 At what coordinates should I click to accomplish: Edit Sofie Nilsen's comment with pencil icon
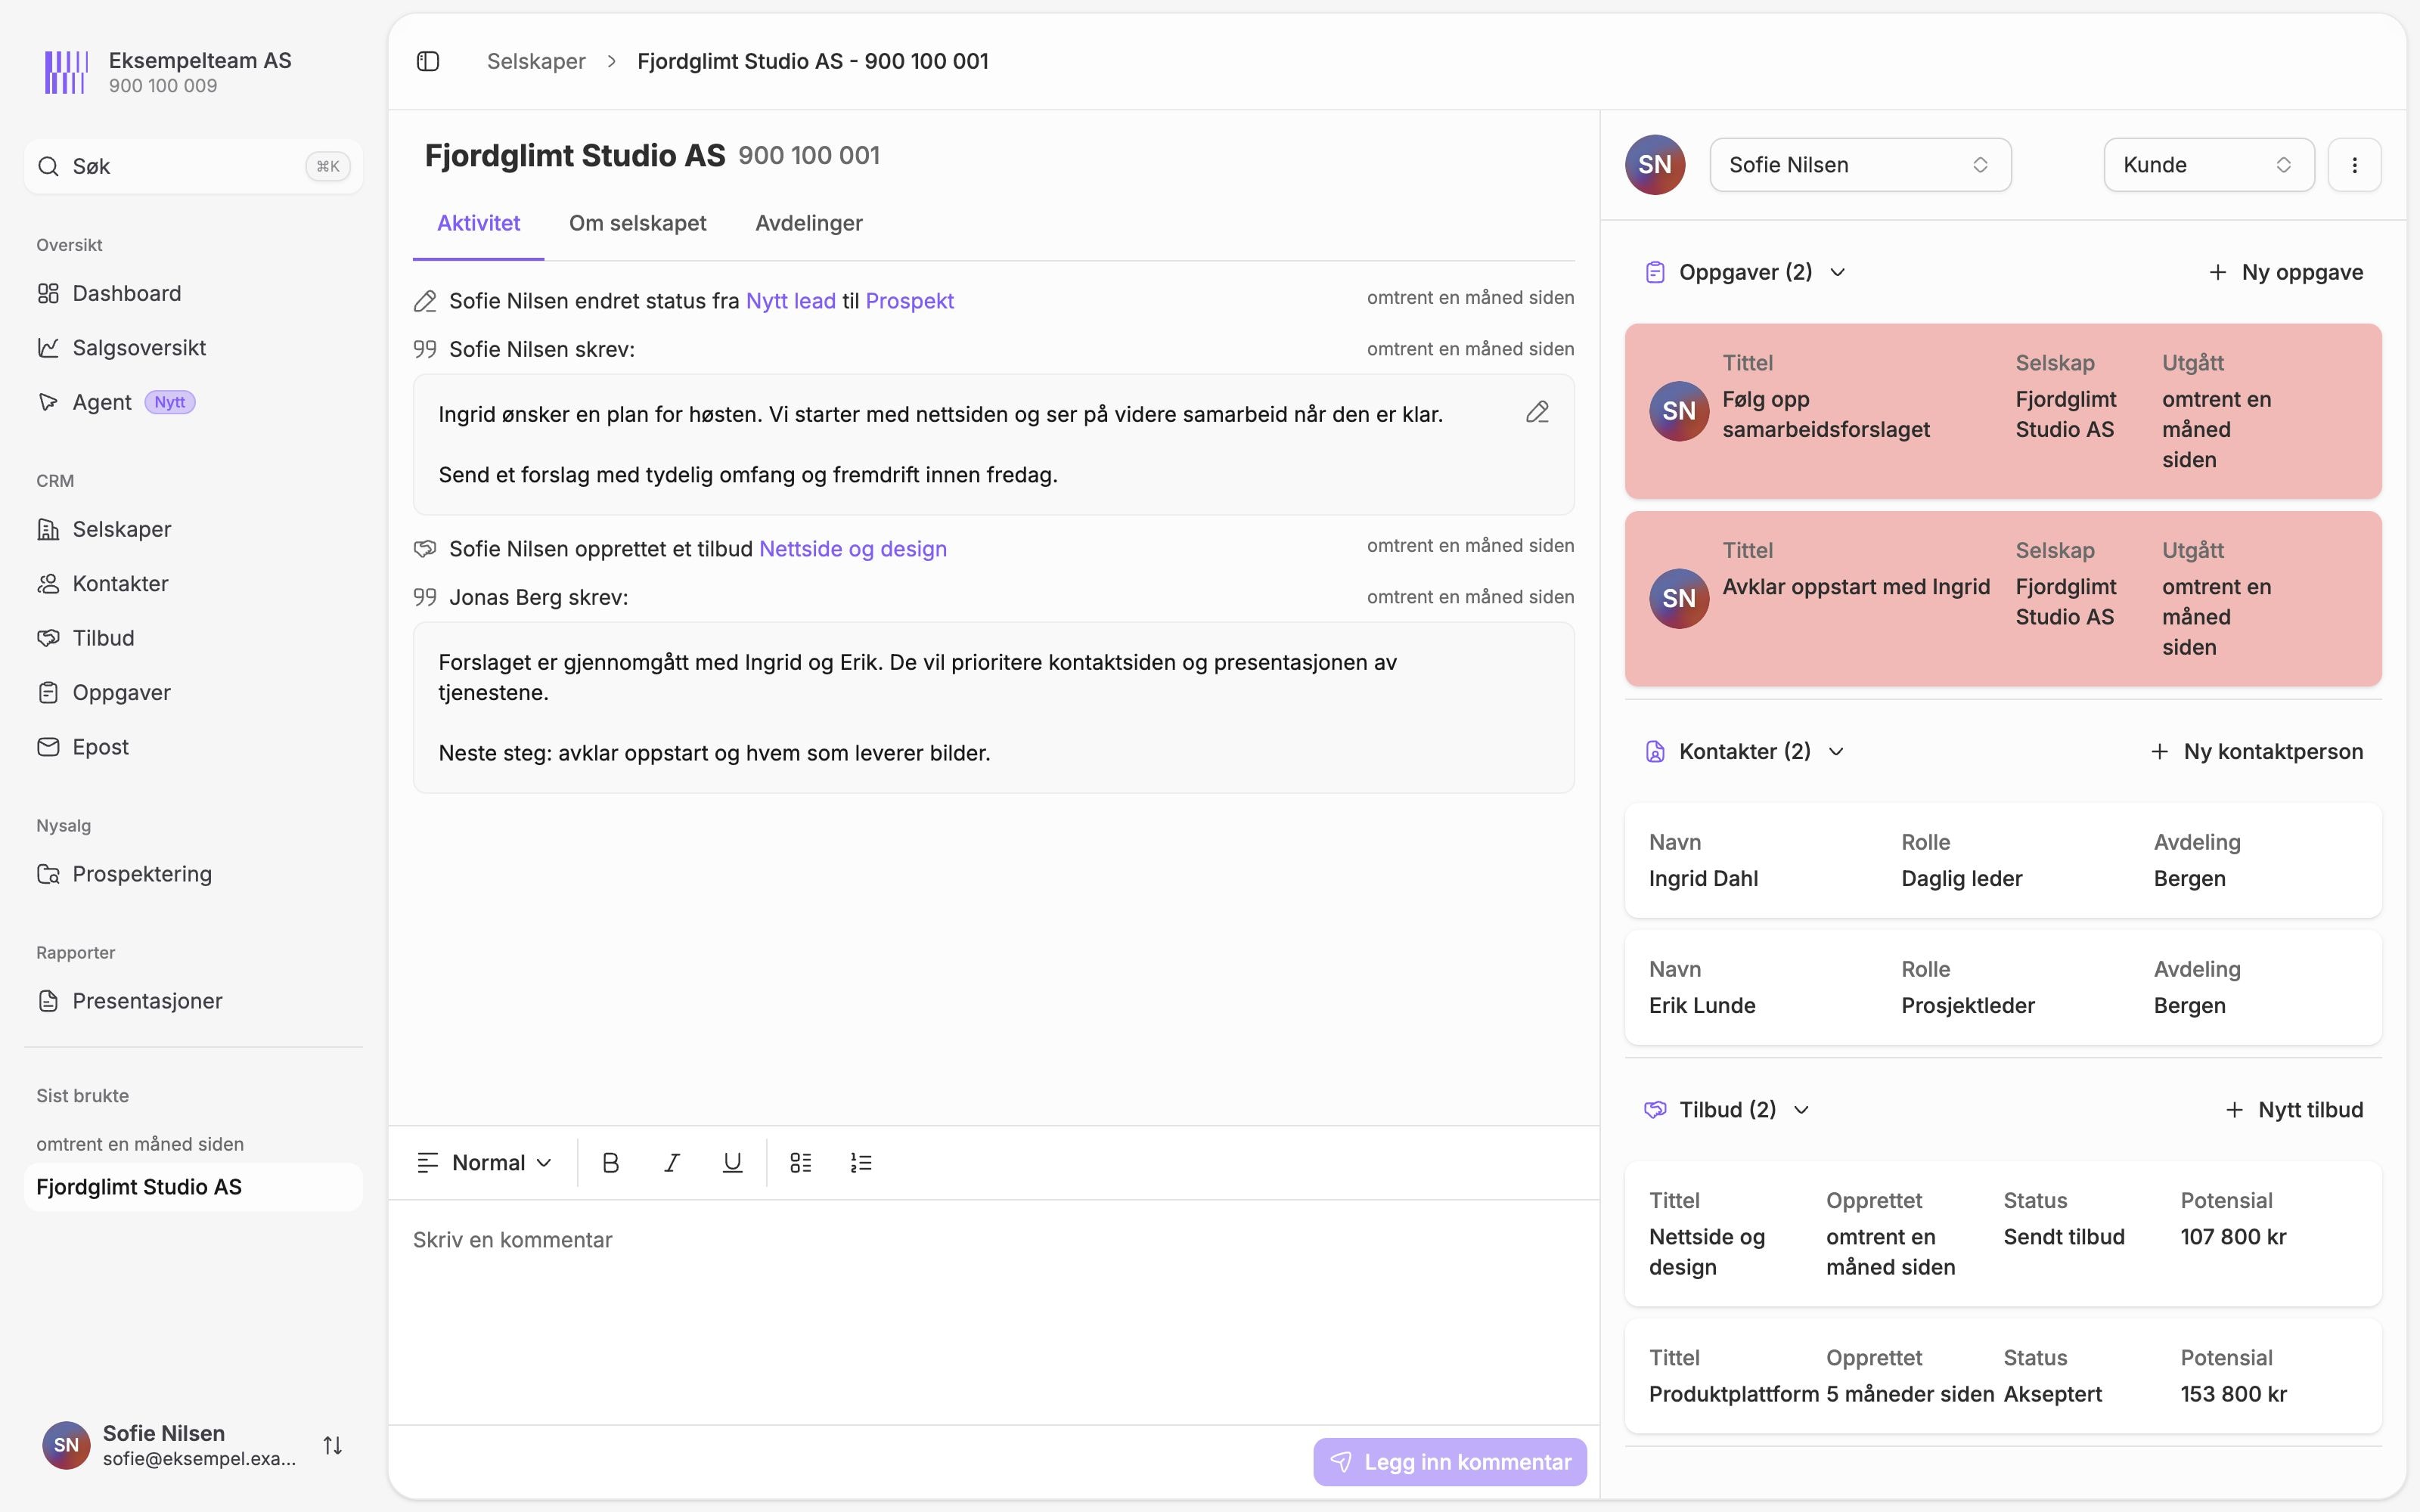[x=1537, y=412]
